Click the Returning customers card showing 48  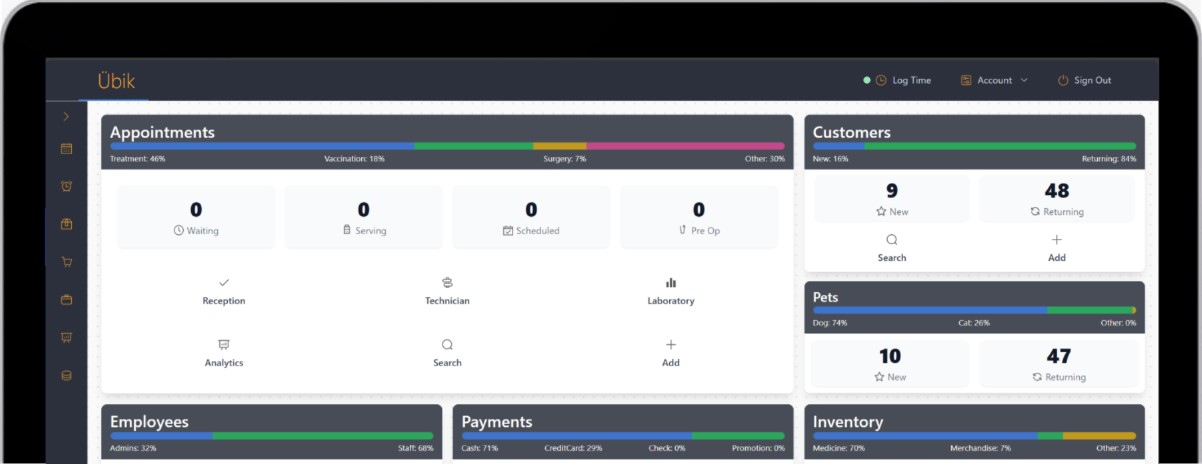[x=1056, y=198]
